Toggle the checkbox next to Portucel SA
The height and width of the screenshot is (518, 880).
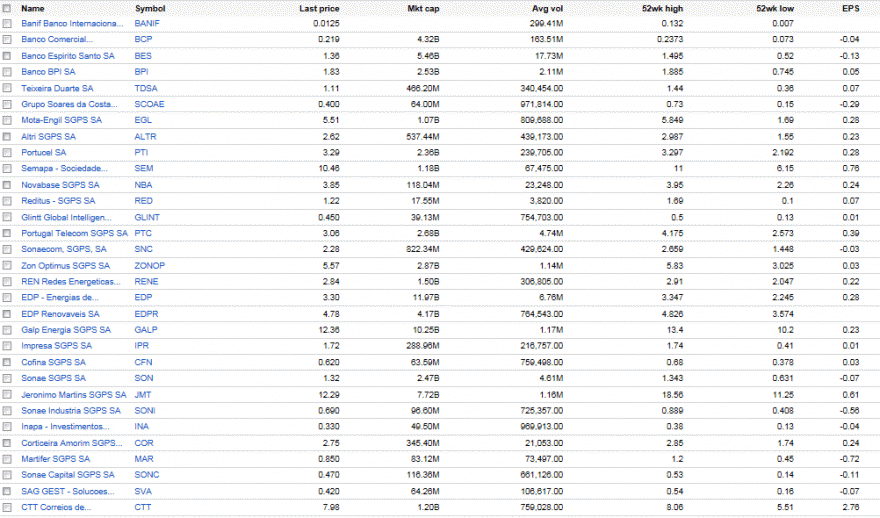tap(7, 153)
